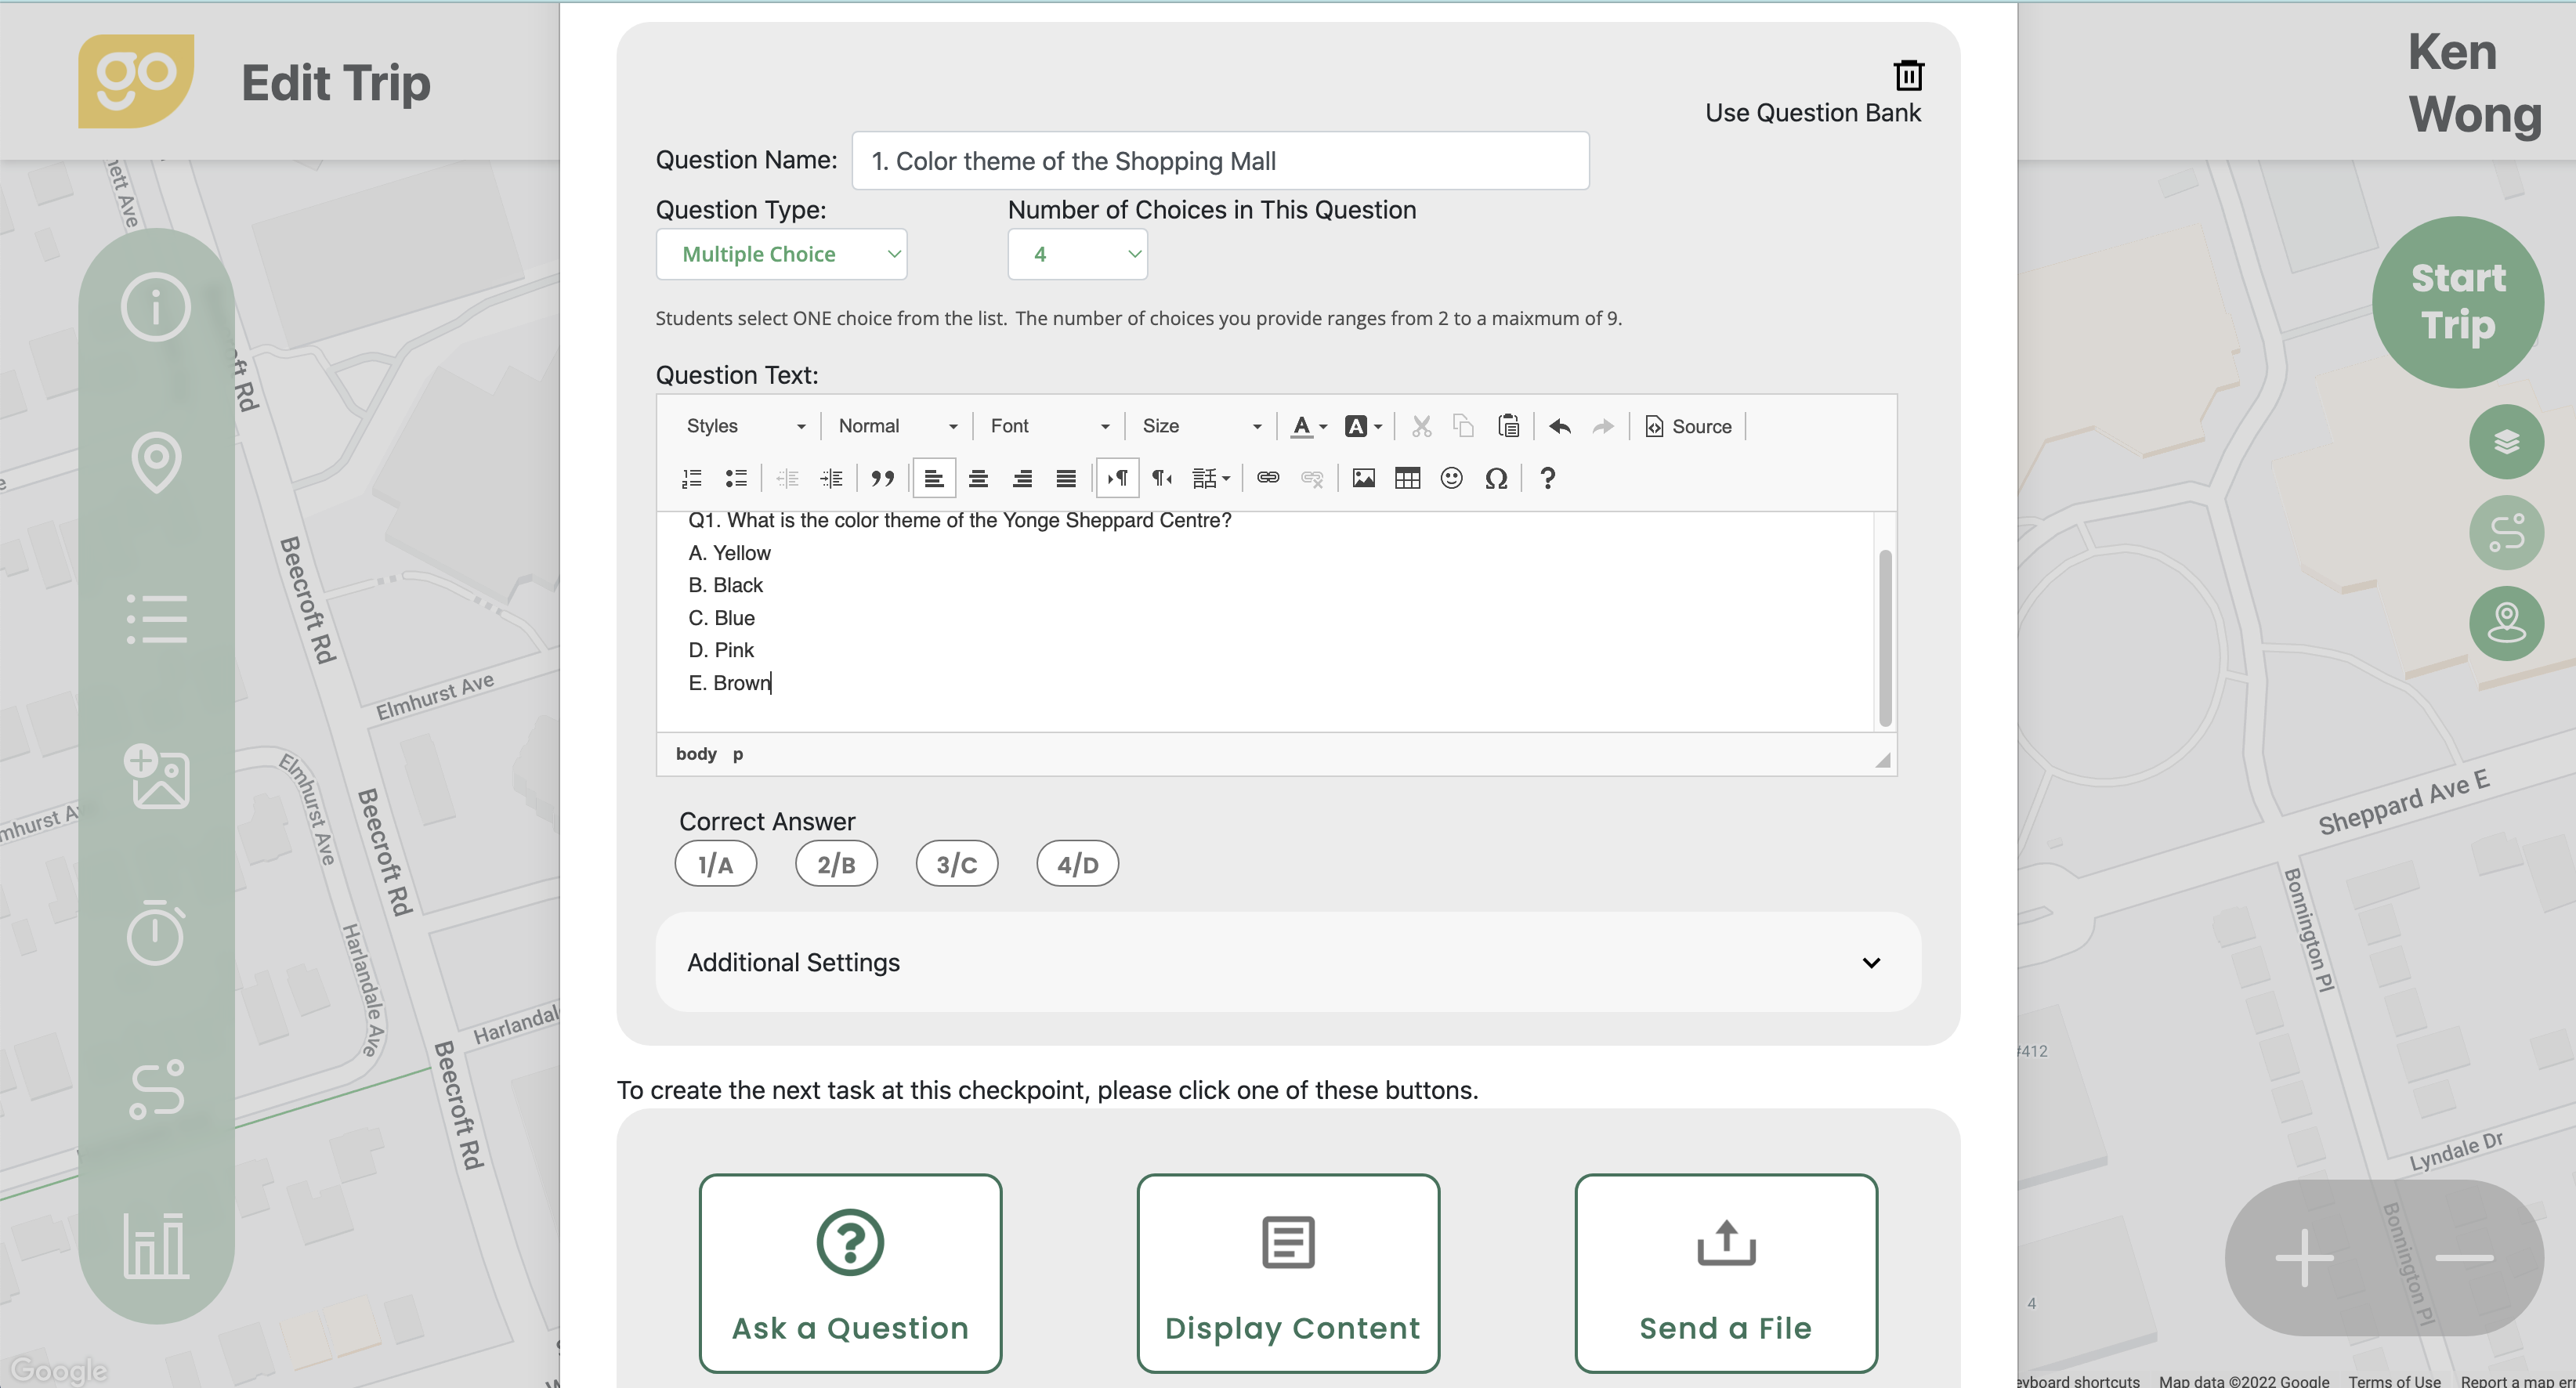Open Terms of Use map link
The width and height of the screenshot is (2576, 1388).
[2394, 1380]
